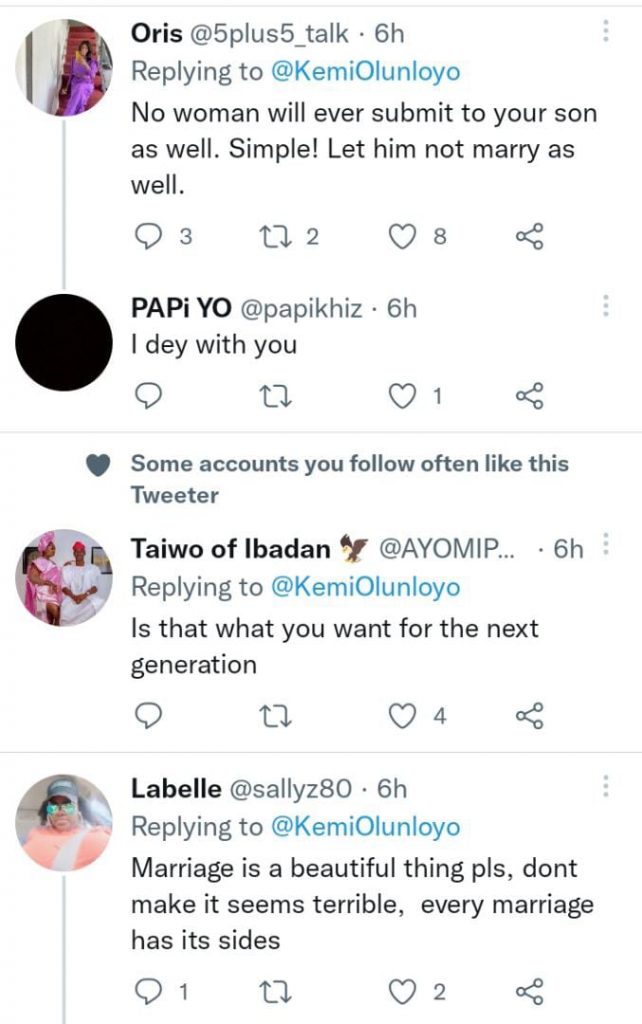Reply to Labelle's marriage tweet
The width and height of the screenshot is (642, 1024).
point(147,991)
